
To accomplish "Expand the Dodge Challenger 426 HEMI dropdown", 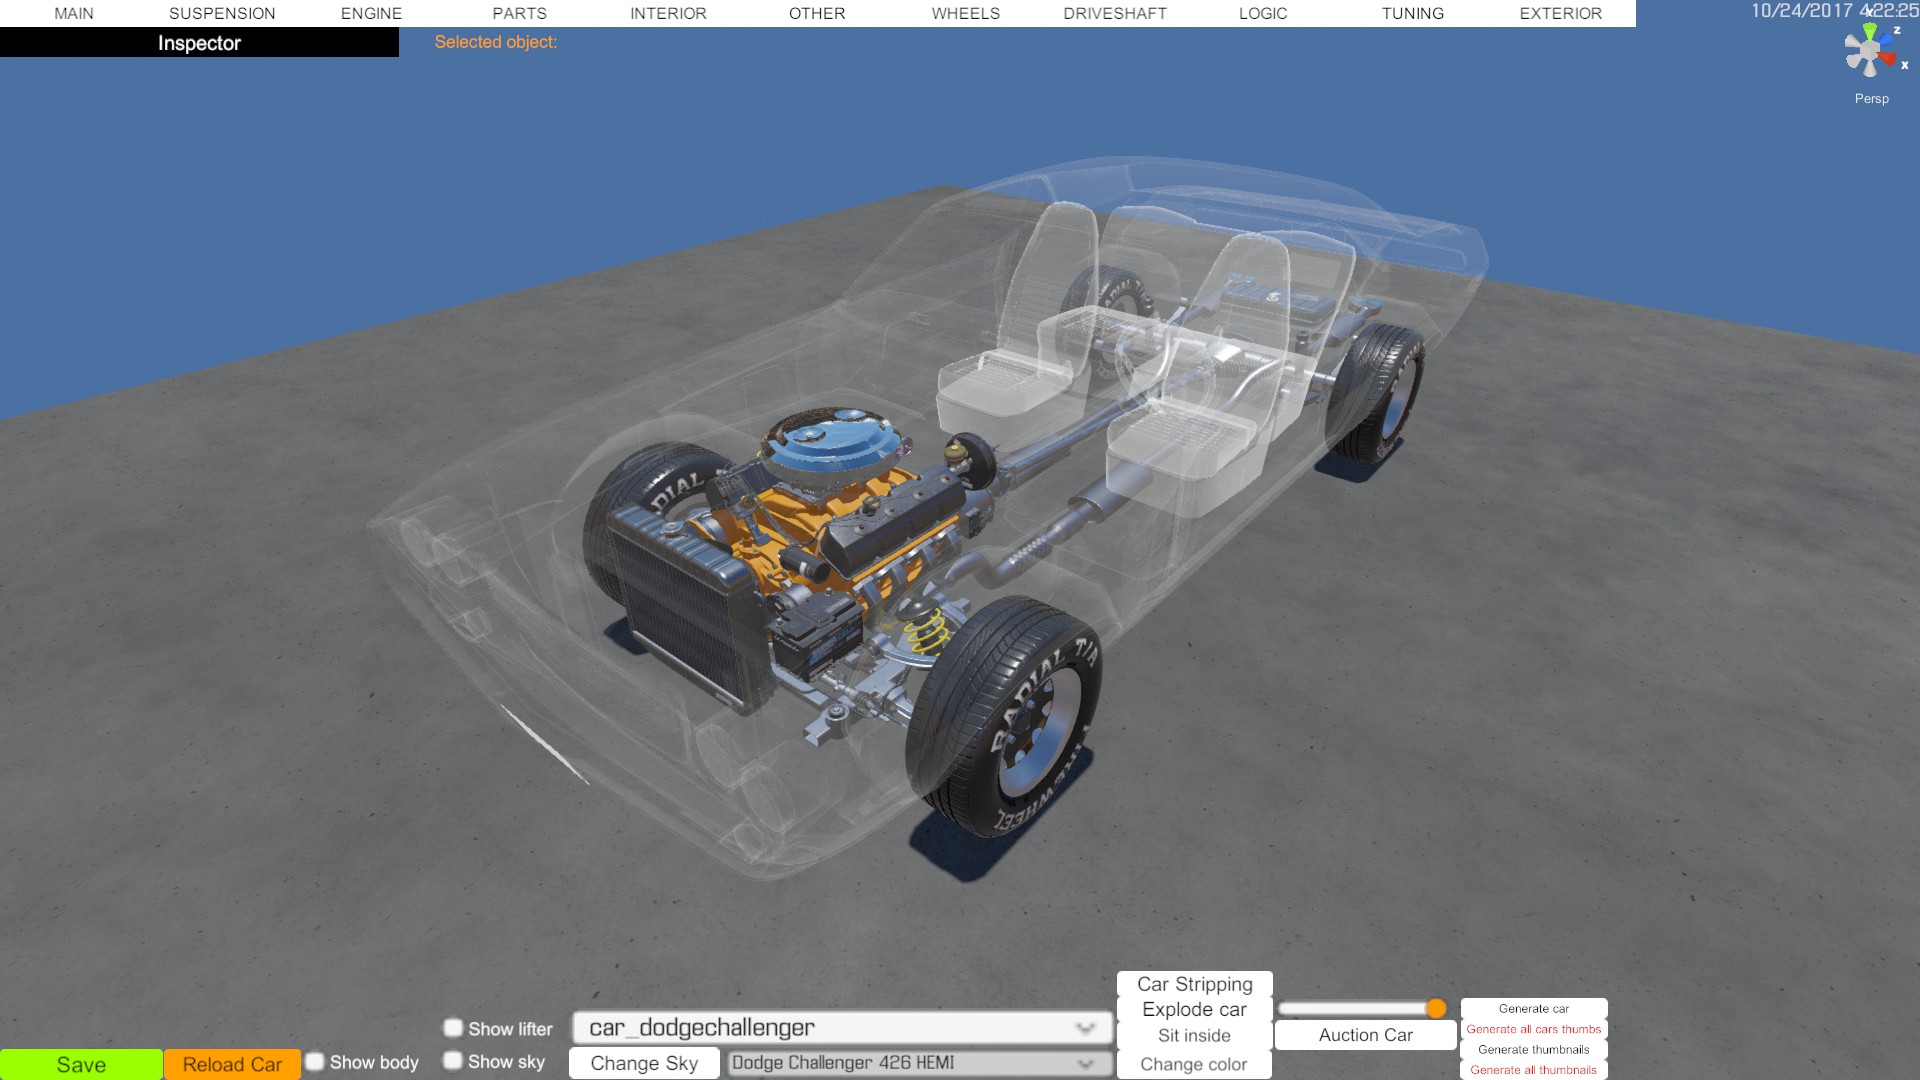I will 919,1063.
